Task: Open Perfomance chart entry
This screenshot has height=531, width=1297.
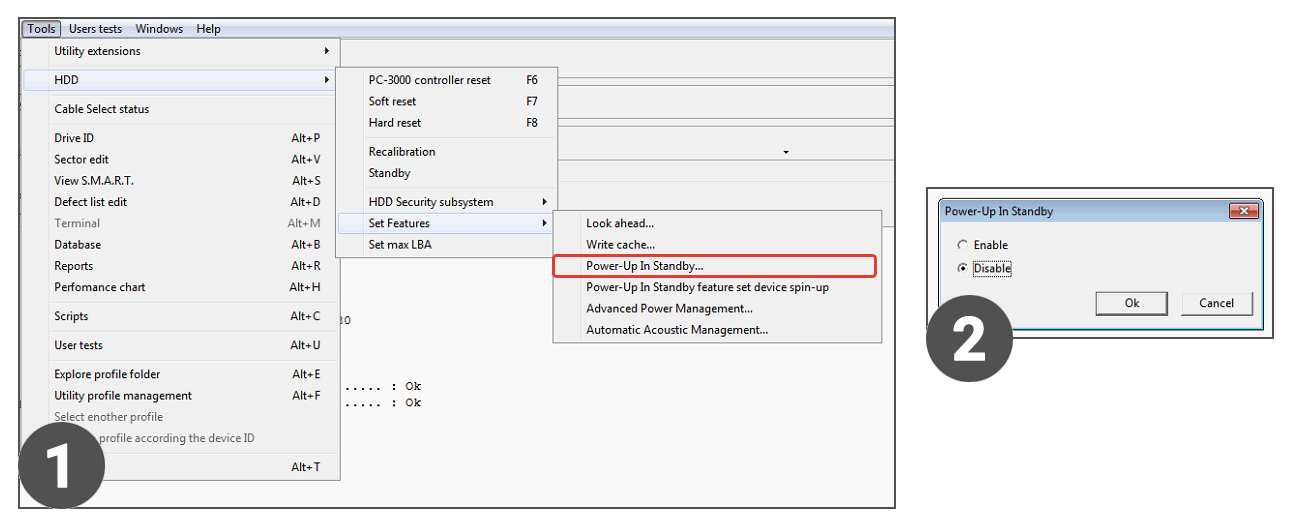Action: pos(180,287)
